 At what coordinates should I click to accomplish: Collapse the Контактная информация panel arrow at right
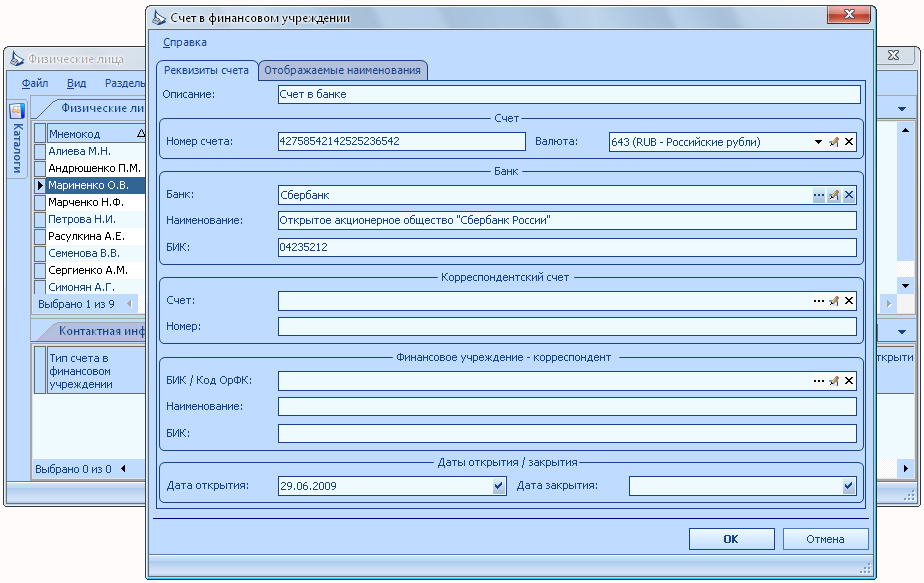pyautogui.click(x=902, y=332)
